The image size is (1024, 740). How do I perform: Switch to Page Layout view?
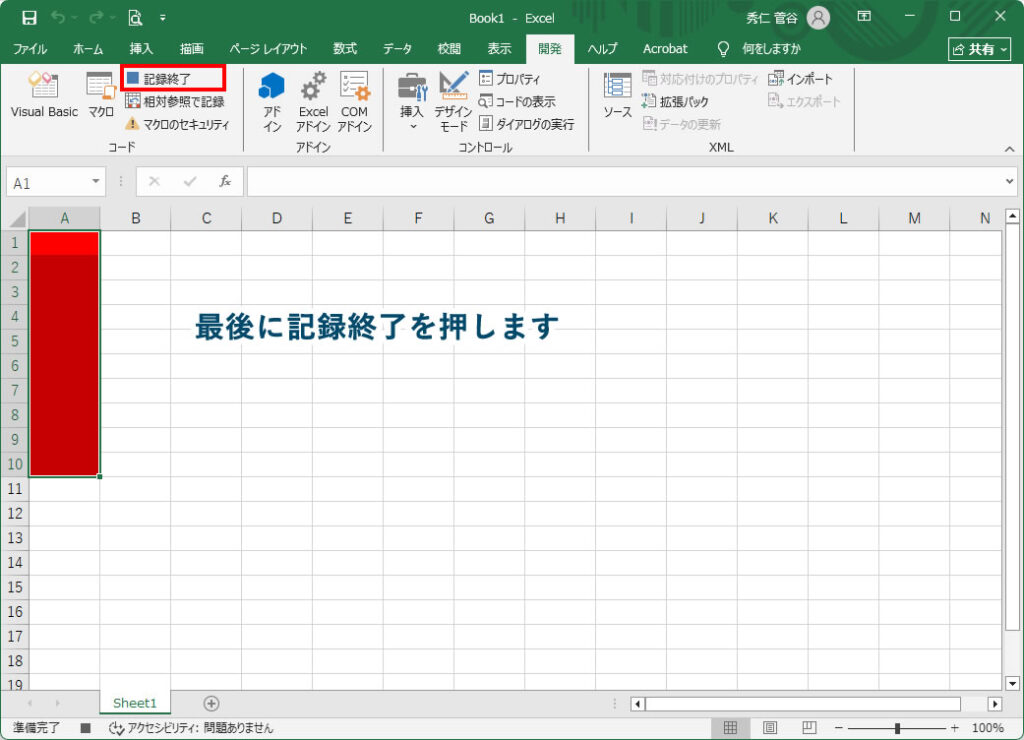[770, 728]
